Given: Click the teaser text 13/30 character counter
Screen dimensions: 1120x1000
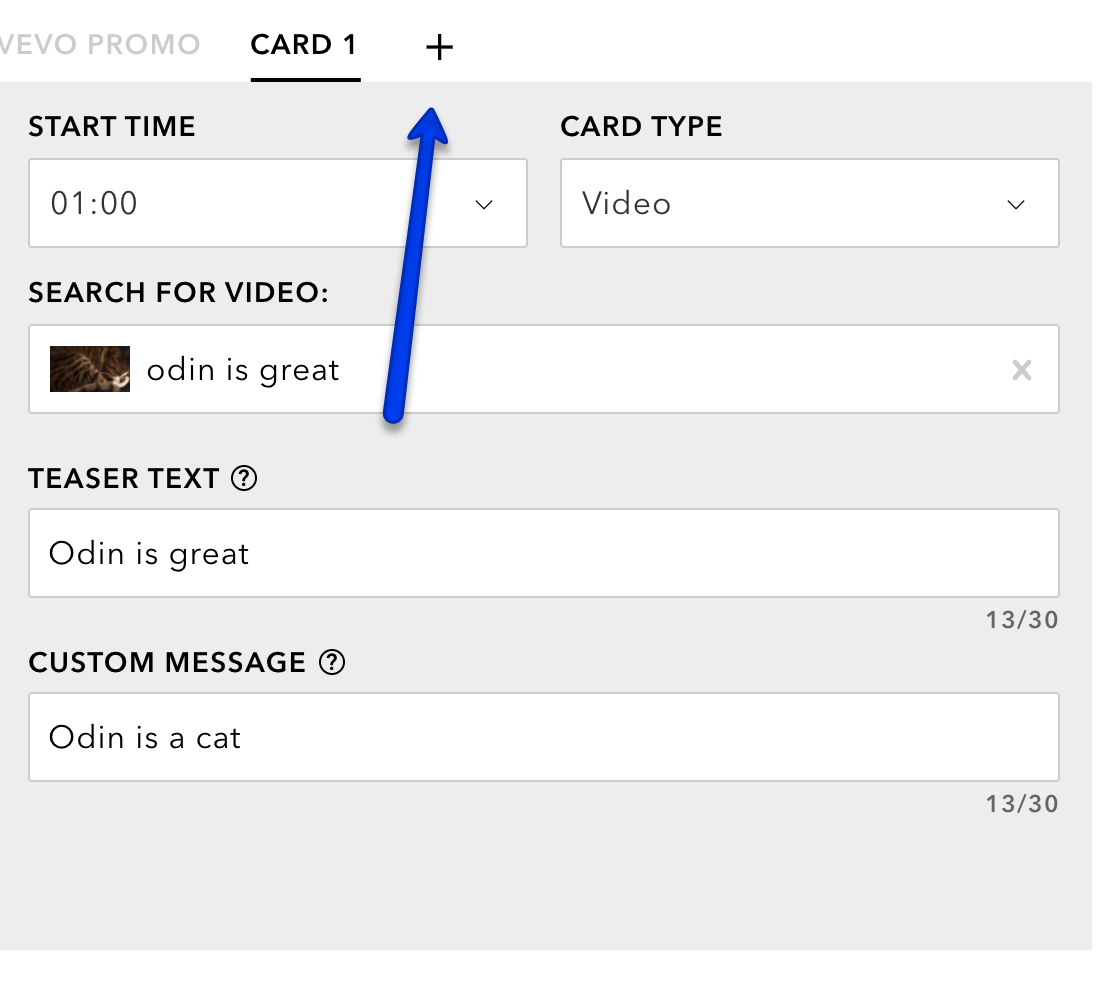Looking at the screenshot, I should pyautogui.click(x=1021, y=620).
